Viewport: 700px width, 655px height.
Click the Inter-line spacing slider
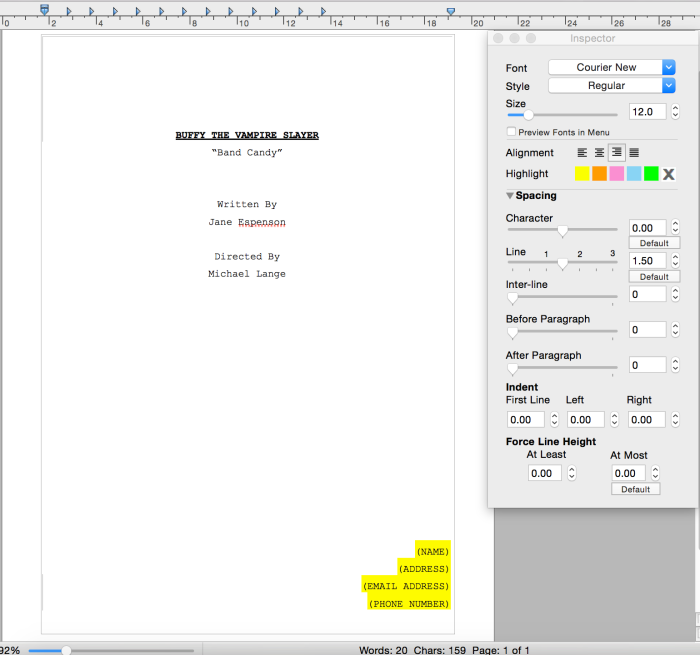tap(562, 297)
